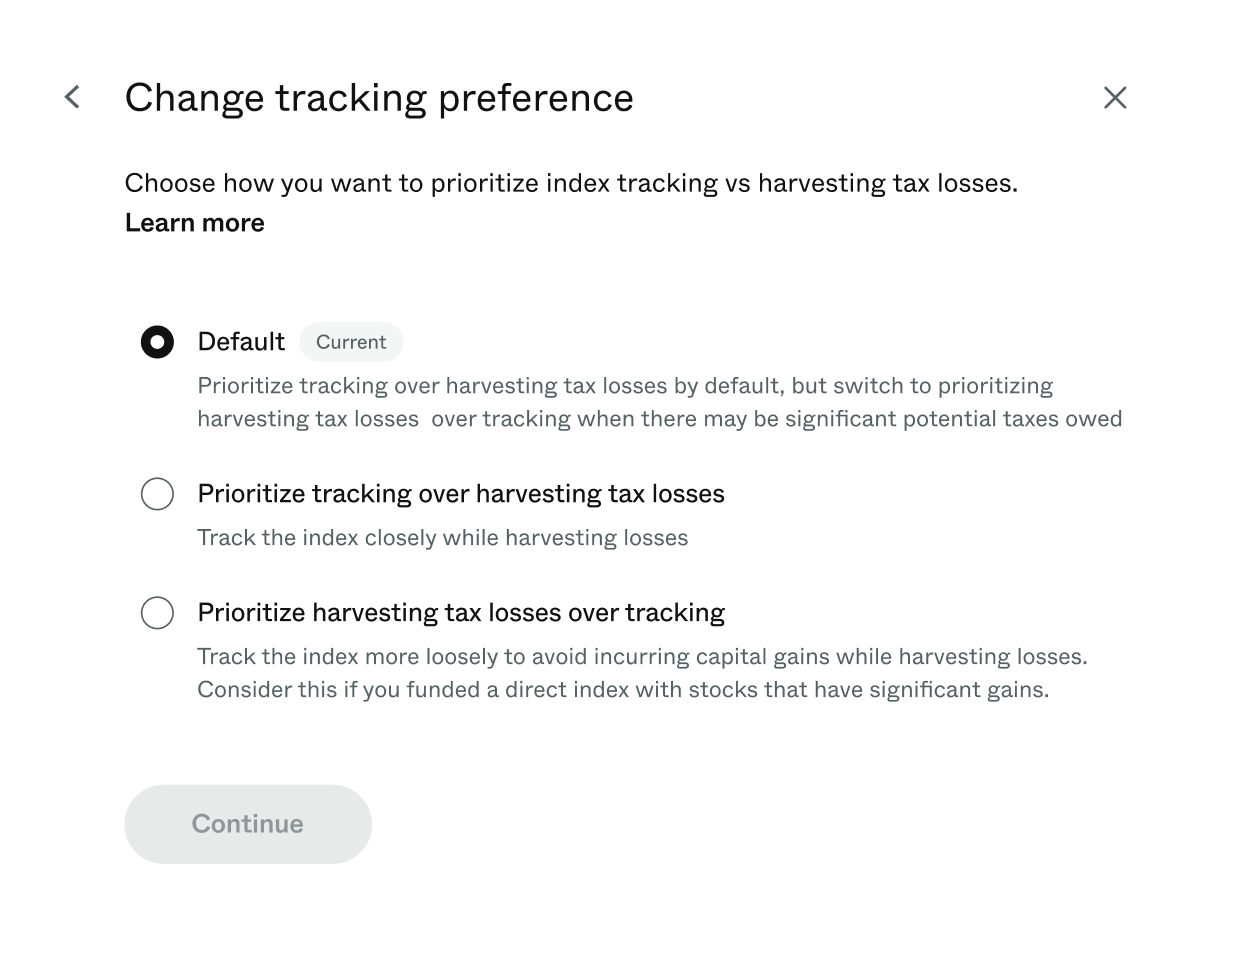Click the prioritize index tracking instruction text

[570, 183]
